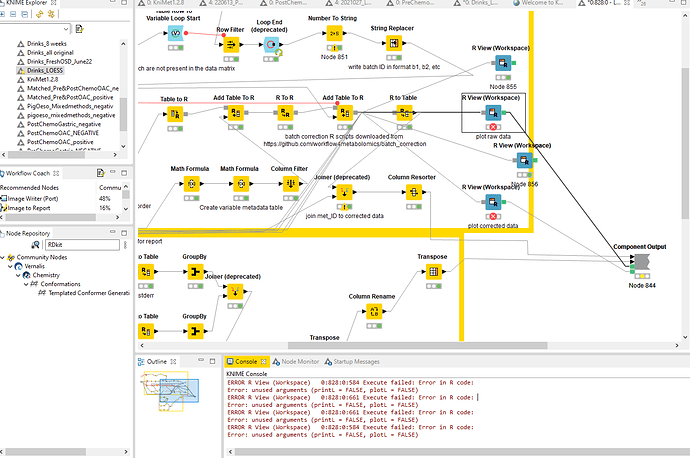This screenshot has width=690, height=458.
Task: Maximize the Node Repository panel
Action: click(124, 232)
